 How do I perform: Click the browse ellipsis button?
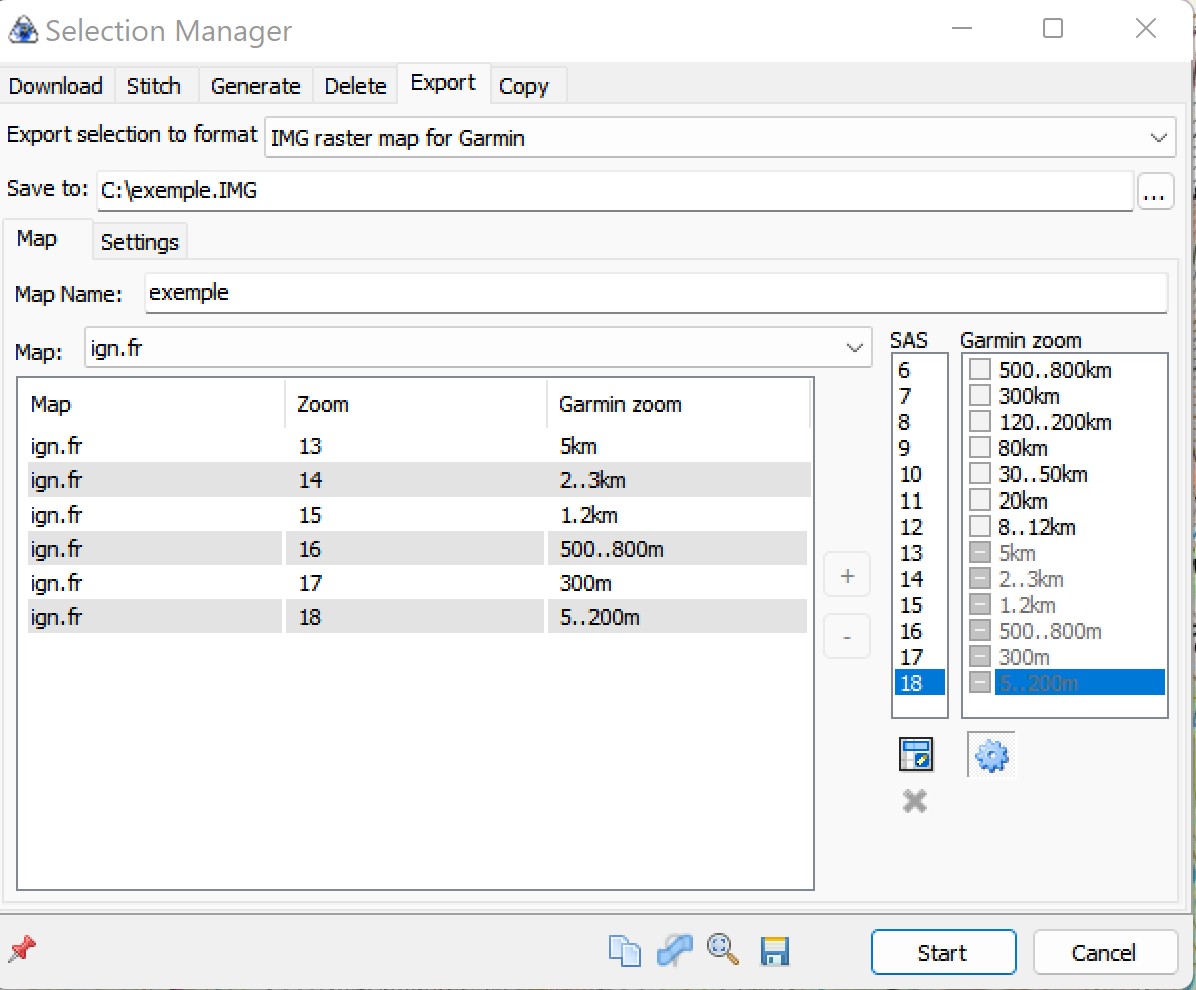click(x=1155, y=191)
